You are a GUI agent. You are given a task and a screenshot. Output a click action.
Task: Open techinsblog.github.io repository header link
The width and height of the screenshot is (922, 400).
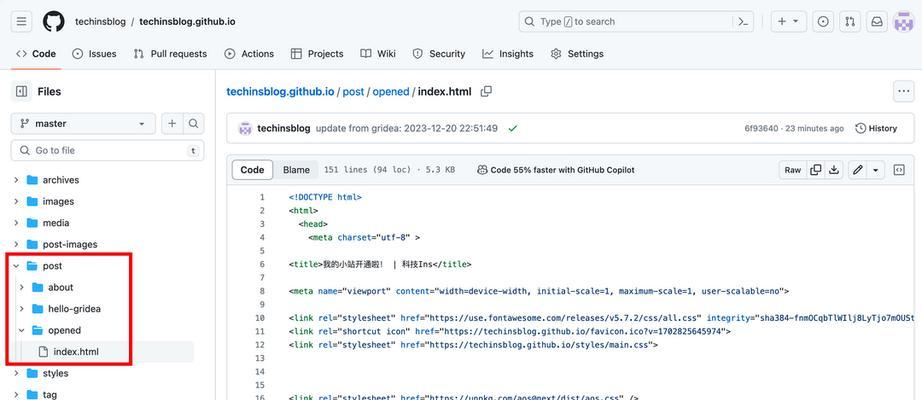pyautogui.click(x=188, y=22)
